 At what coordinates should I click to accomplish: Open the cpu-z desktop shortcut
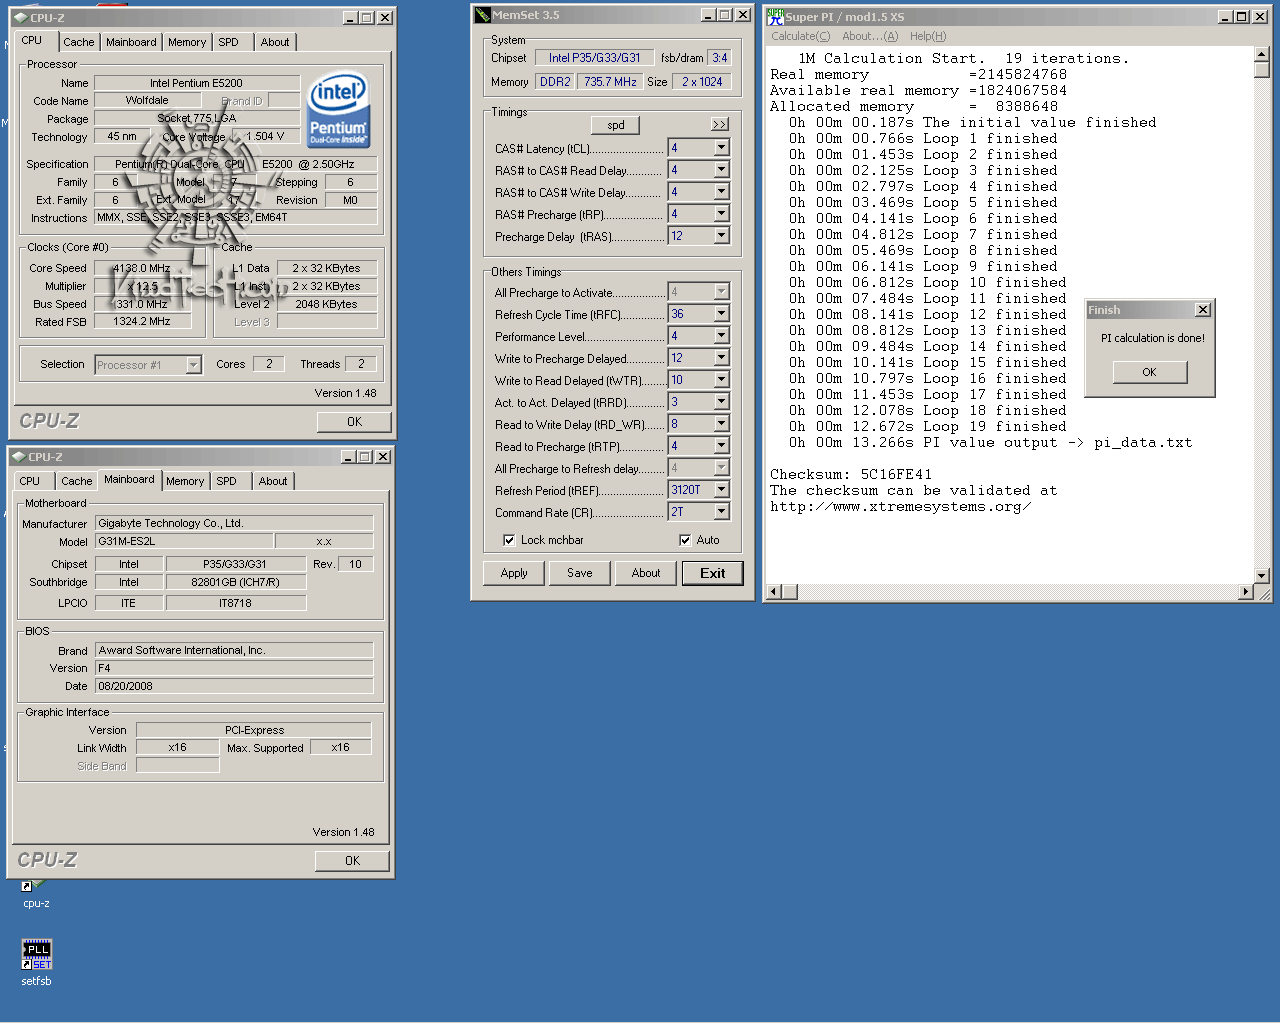[x=36, y=892]
